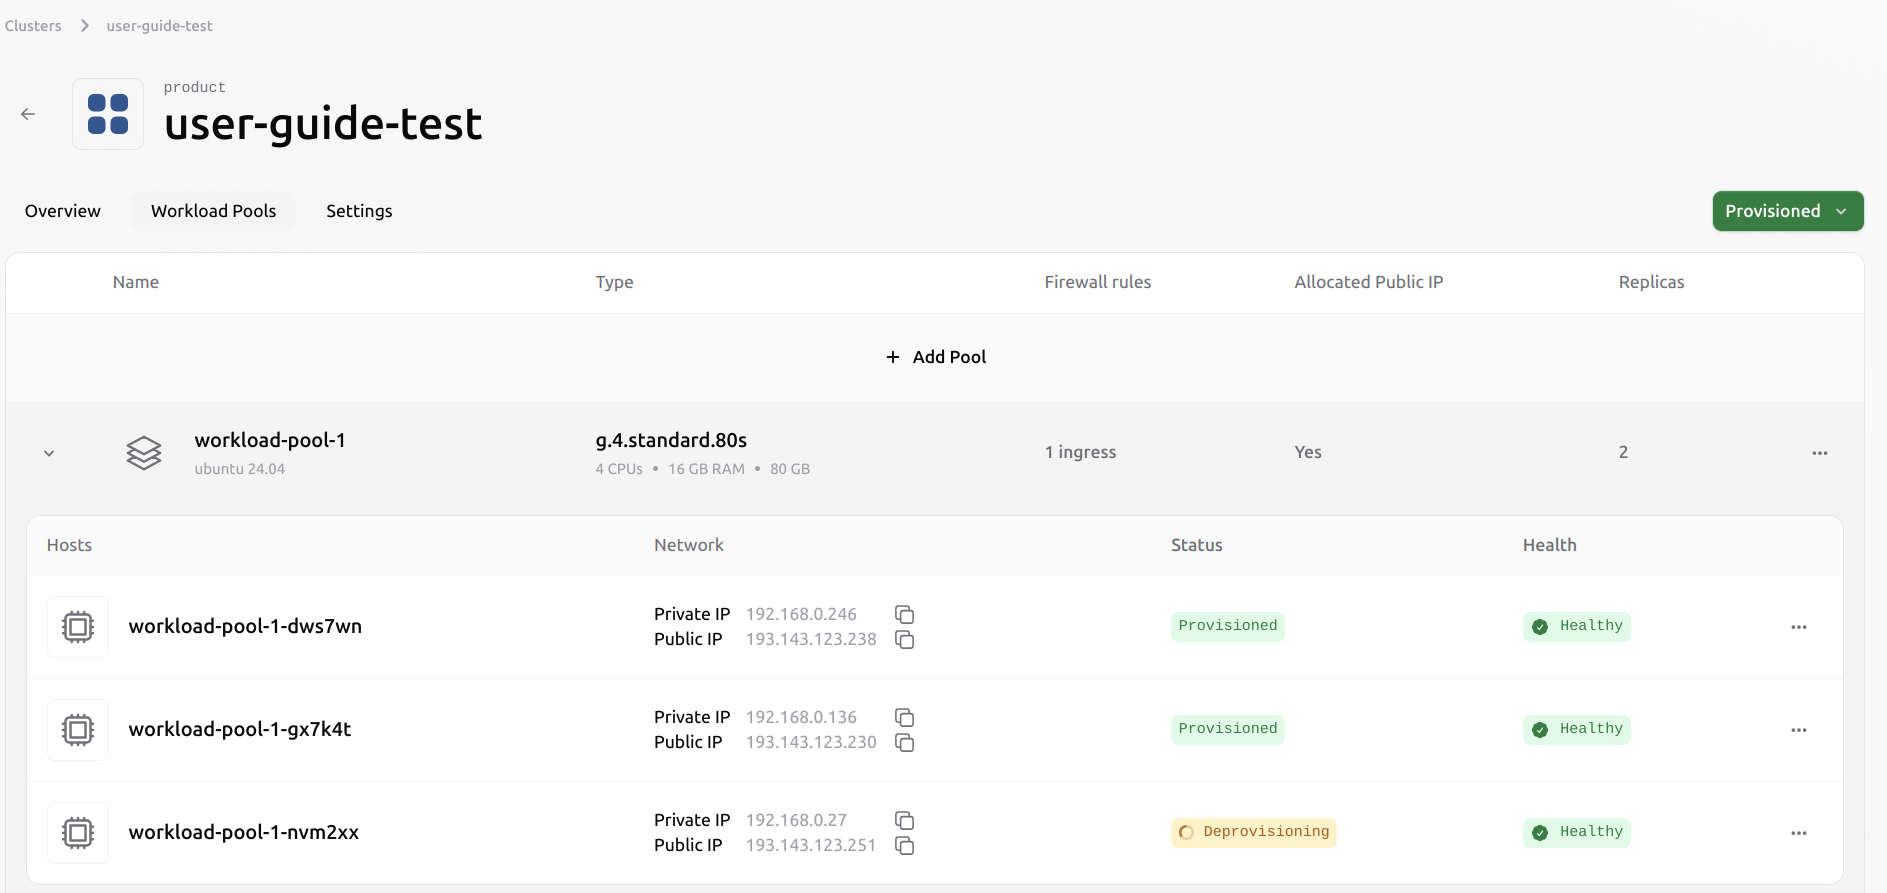Select the Workload Pools tab
1887x893 pixels.
point(214,211)
